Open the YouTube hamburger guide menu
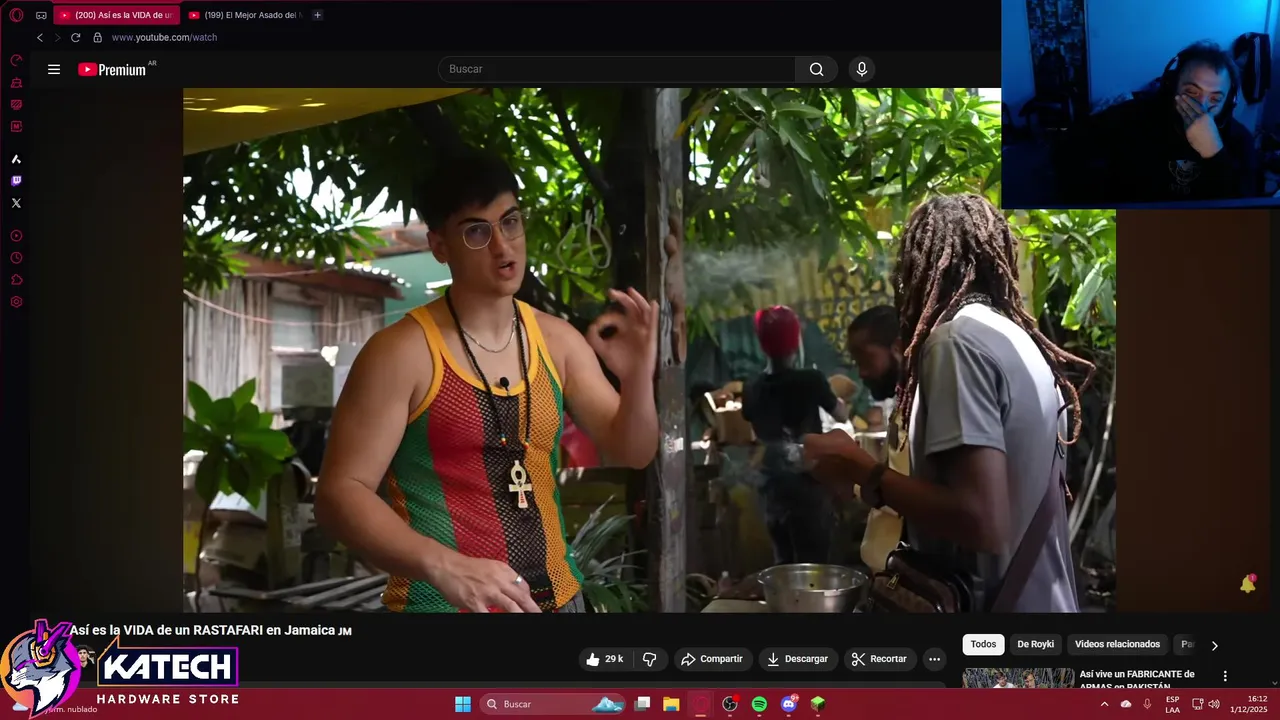The height and width of the screenshot is (720, 1280). point(54,69)
